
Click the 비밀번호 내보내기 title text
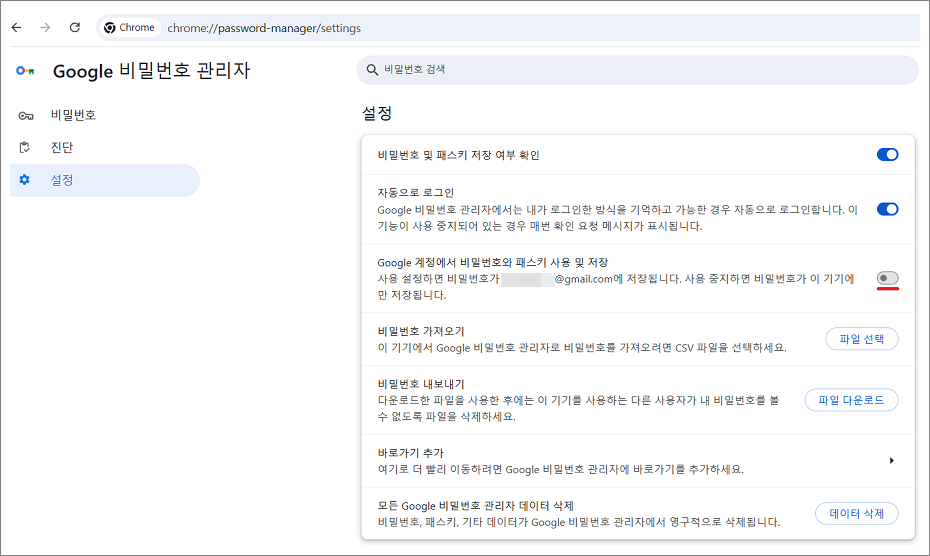[421, 384]
